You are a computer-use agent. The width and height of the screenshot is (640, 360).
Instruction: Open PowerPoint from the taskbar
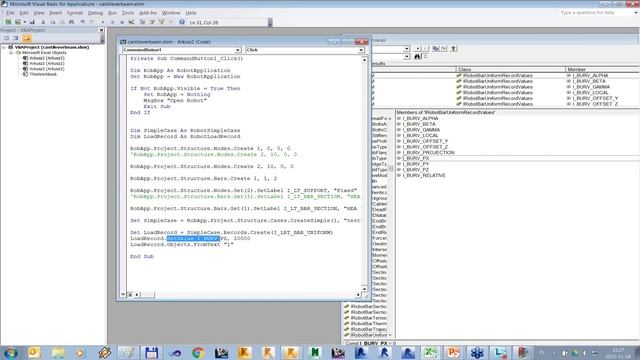[x=453, y=353]
